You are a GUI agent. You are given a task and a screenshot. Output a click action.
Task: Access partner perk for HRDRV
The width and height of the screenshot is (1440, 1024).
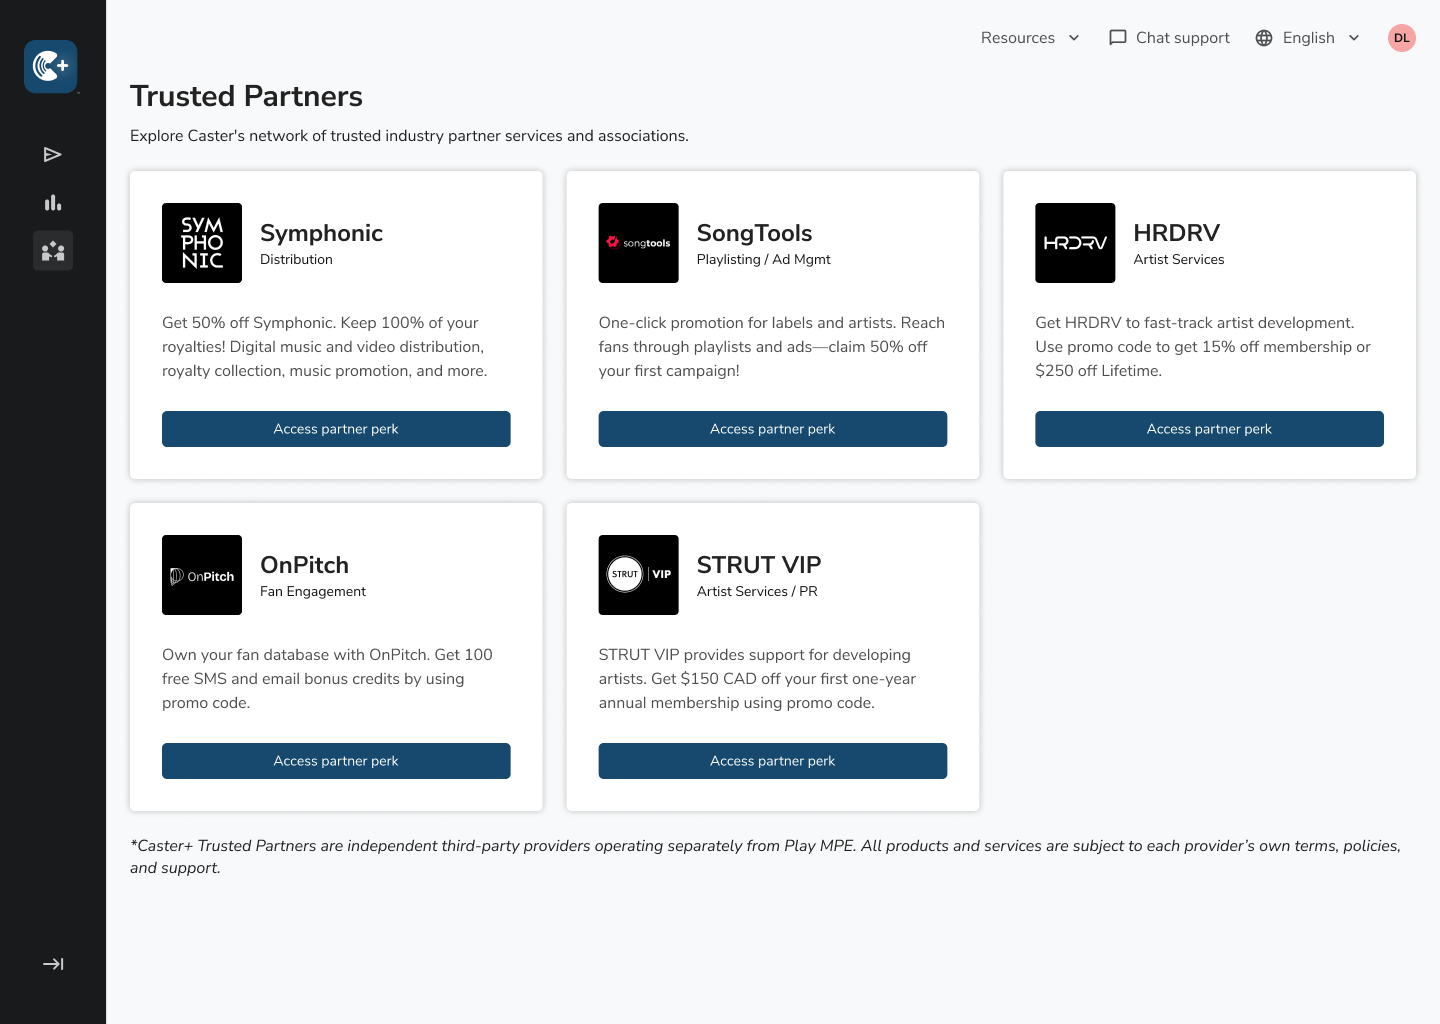pos(1209,429)
